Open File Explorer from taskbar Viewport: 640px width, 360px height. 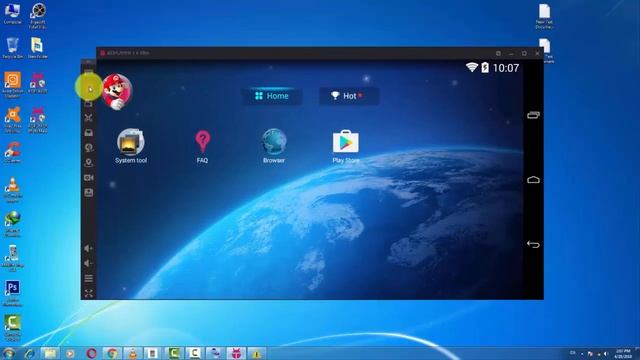50,353
